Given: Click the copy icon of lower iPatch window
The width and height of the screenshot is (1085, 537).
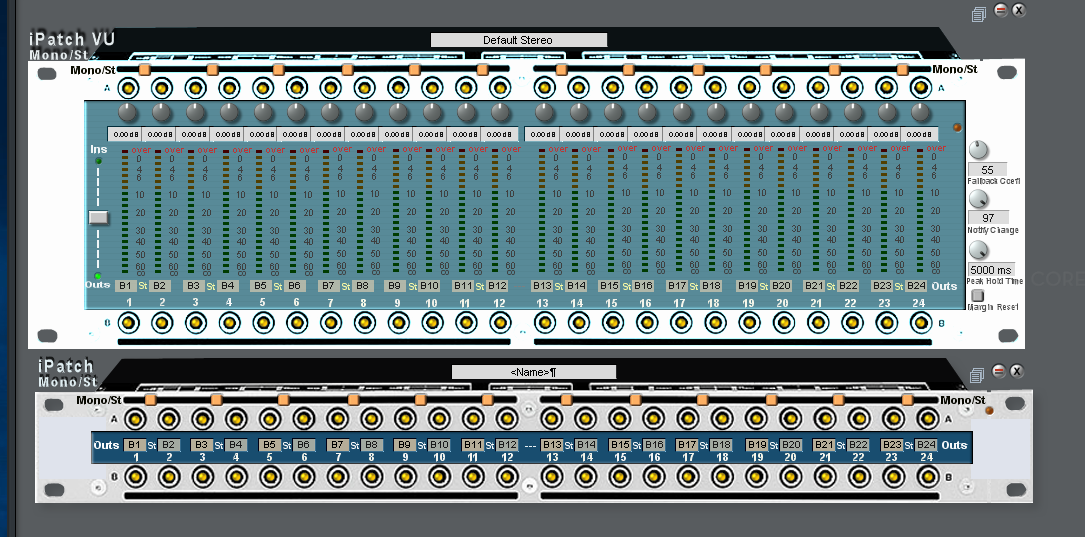Looking at the screenshot, I should 976,375.
